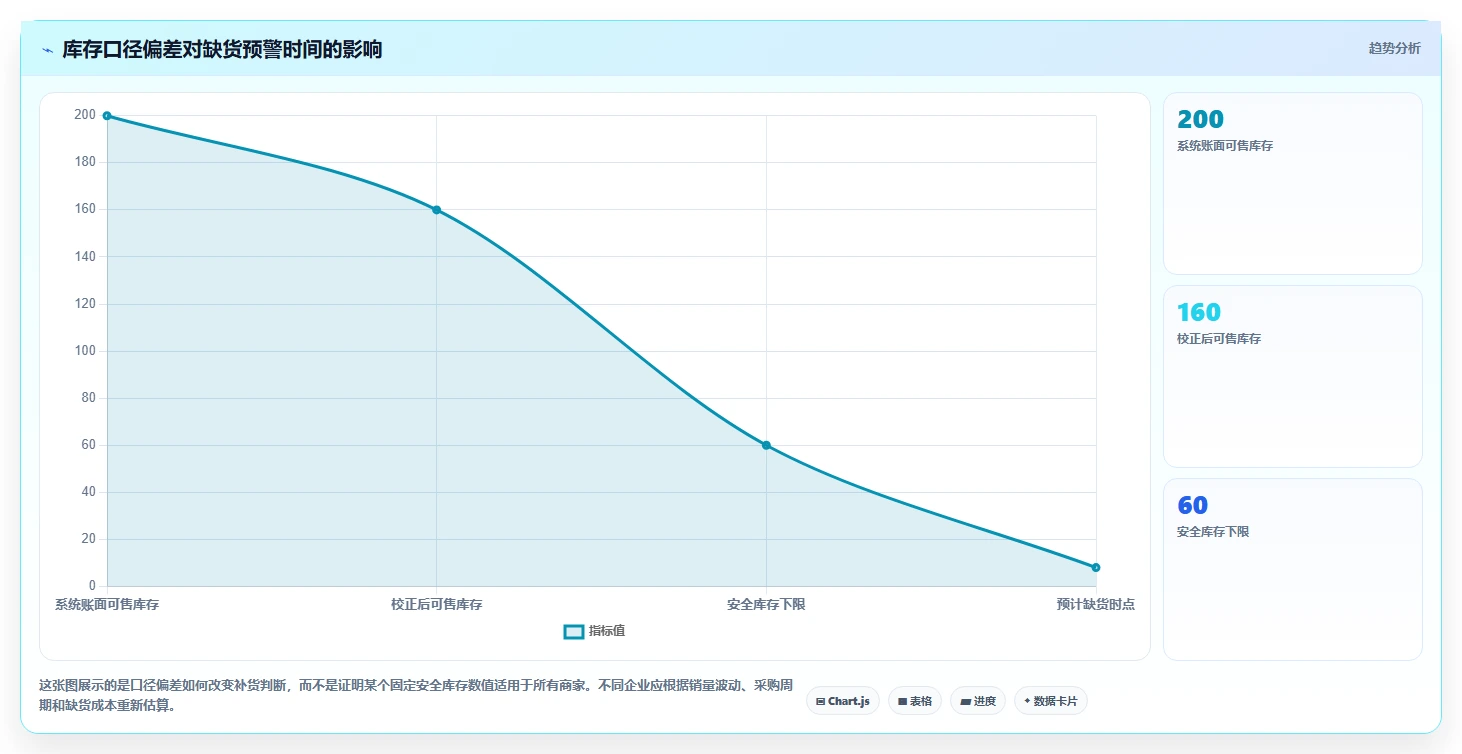This screenshot has width=1462, height=754.
Task: Click y-axis value 180
Action: point(85,162)
